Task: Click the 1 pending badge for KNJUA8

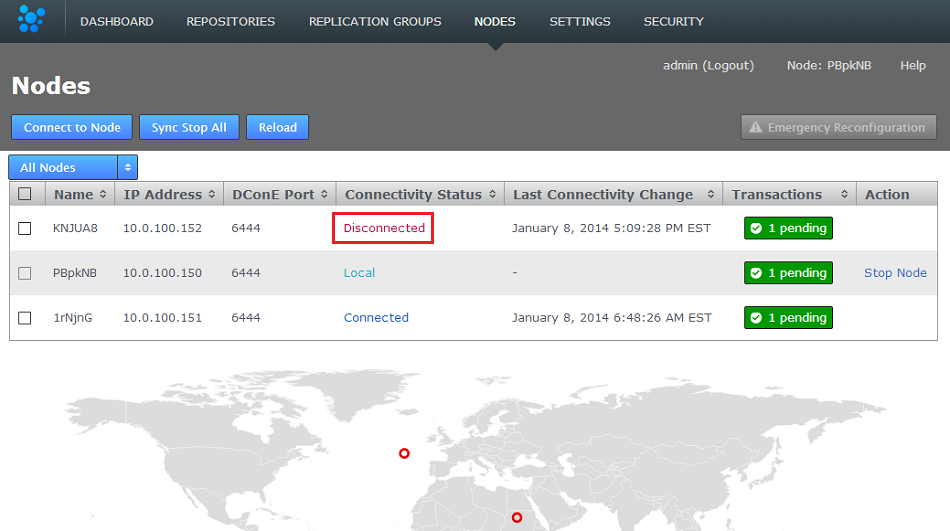Action: click(x=788, y=229)
